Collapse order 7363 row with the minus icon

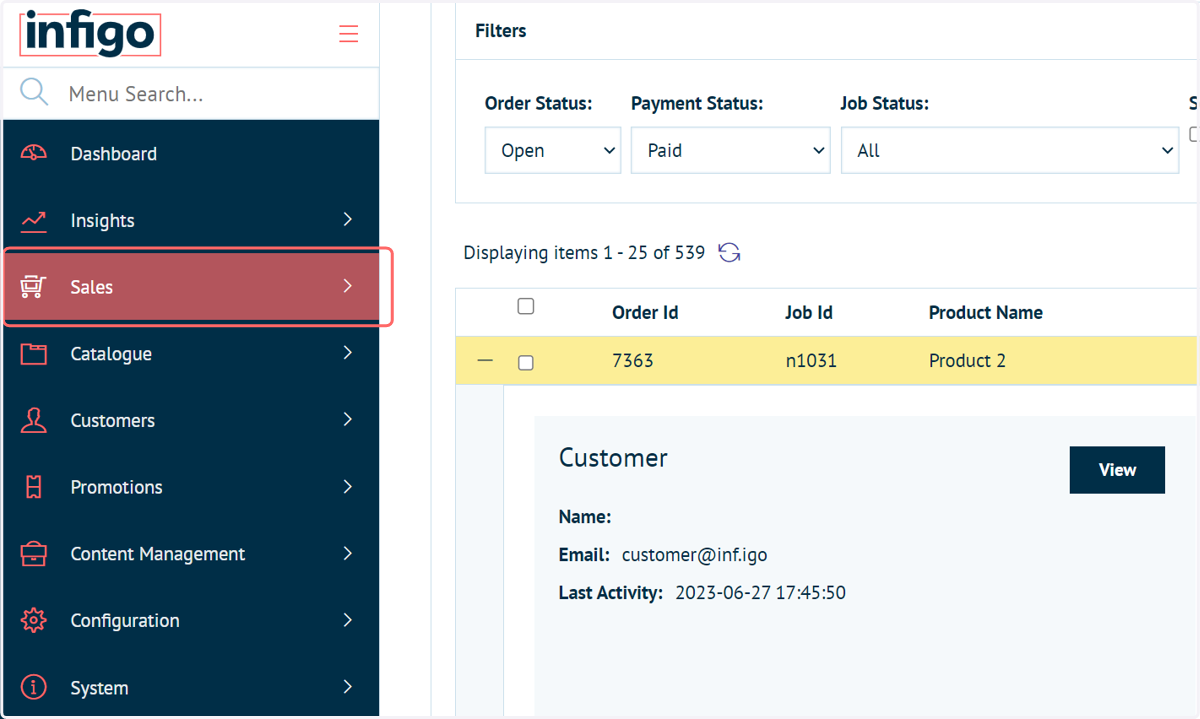(485, 361)
